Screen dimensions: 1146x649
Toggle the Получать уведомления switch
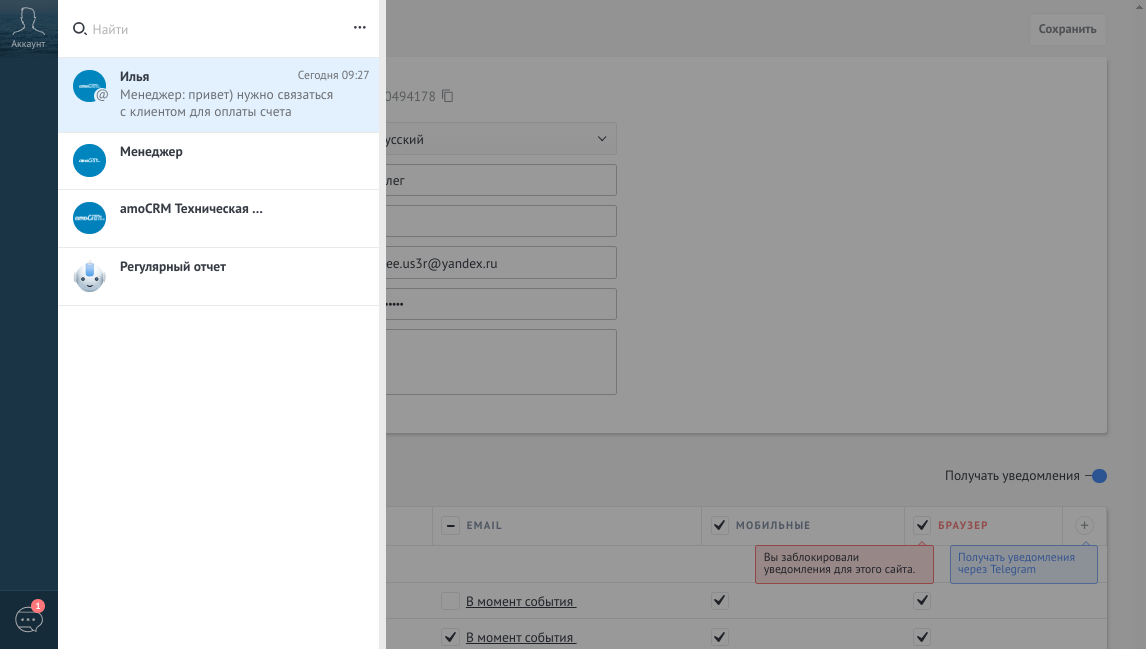pos(1097,476)
